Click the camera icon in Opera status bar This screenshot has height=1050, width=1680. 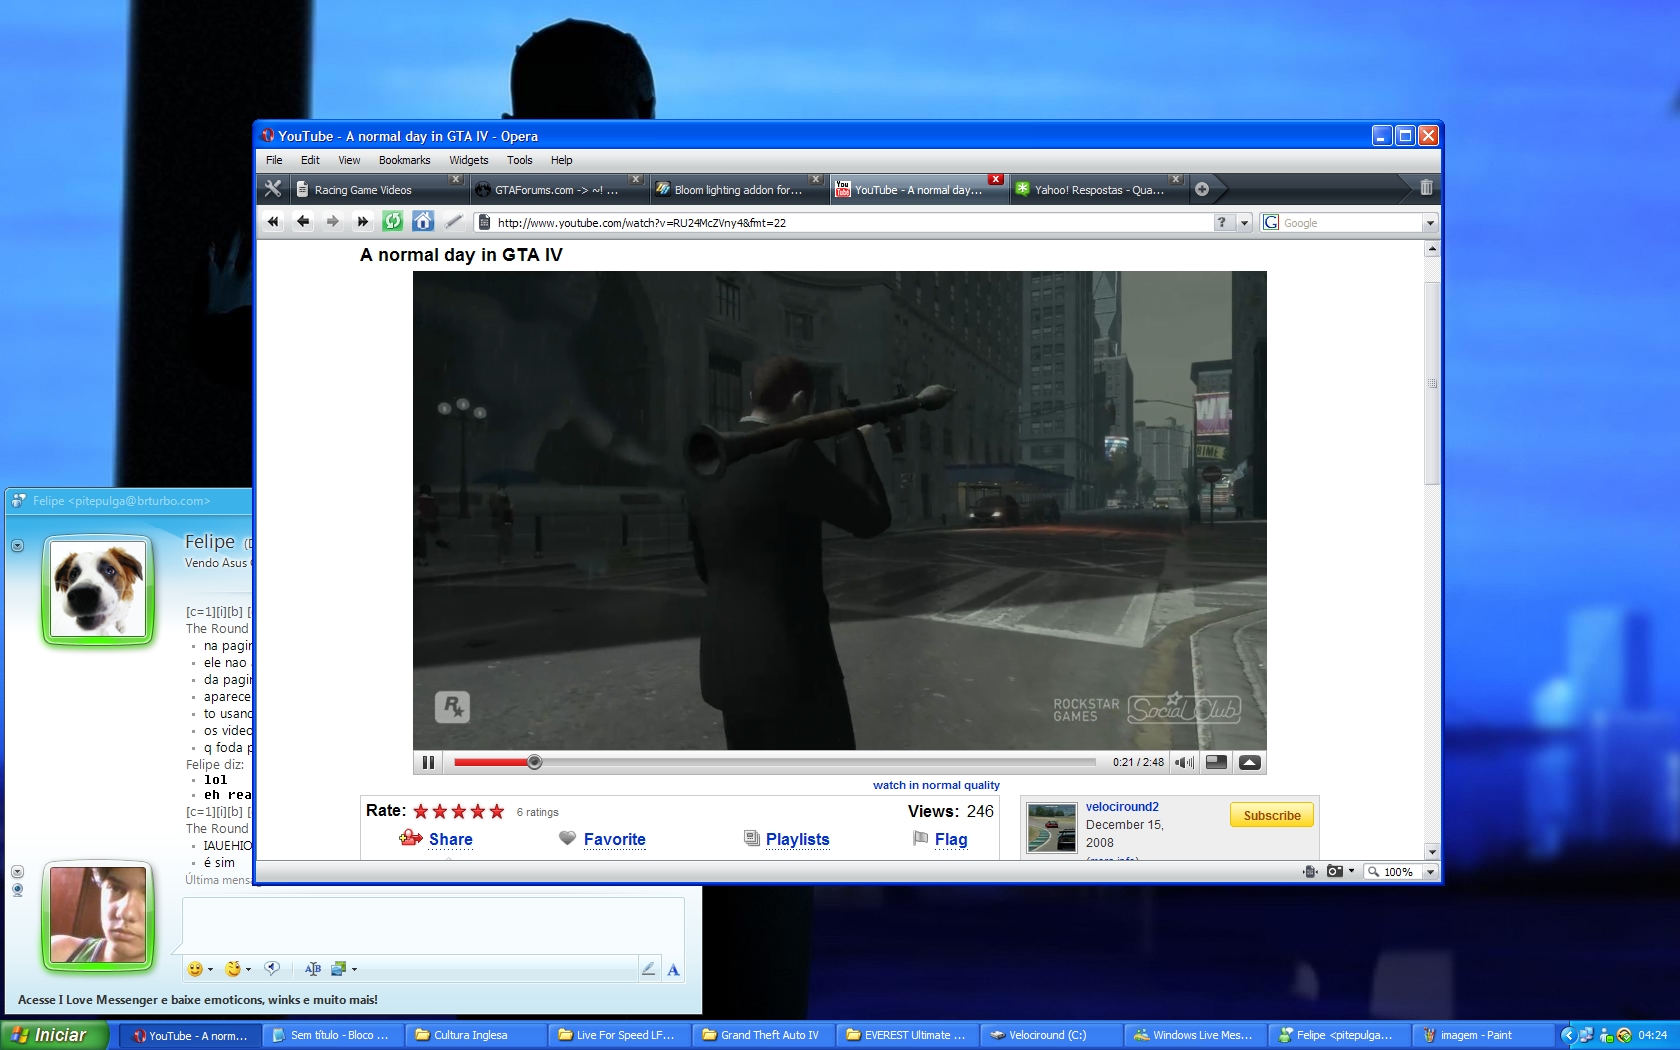1334,872
